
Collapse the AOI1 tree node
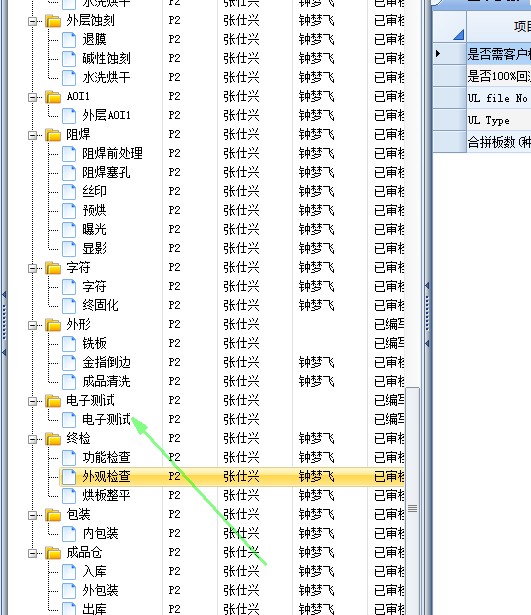(x=33, y=97)
